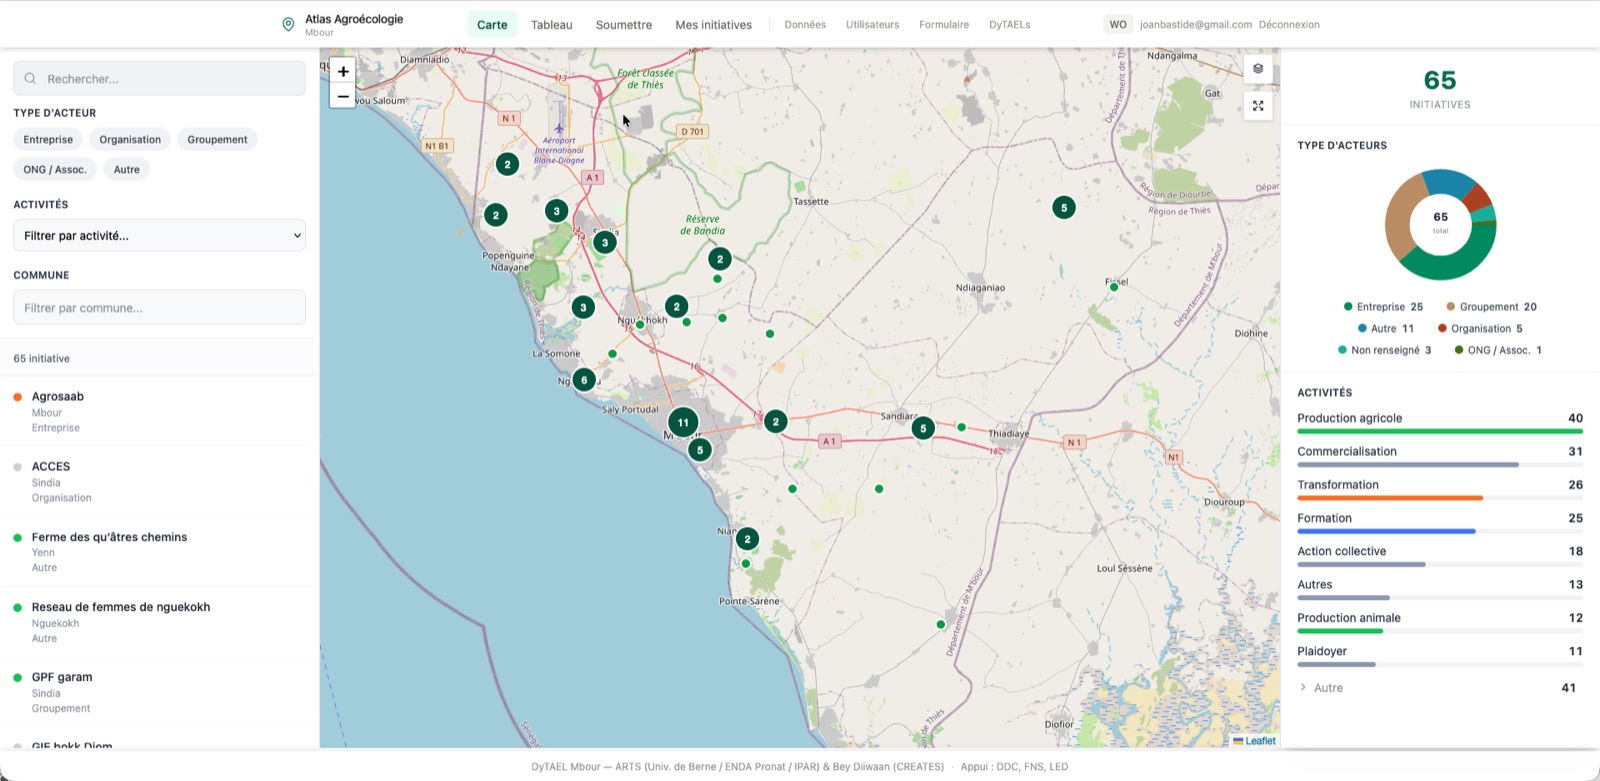Click the cluster of 2 near Réserve de Bandia

720,259
